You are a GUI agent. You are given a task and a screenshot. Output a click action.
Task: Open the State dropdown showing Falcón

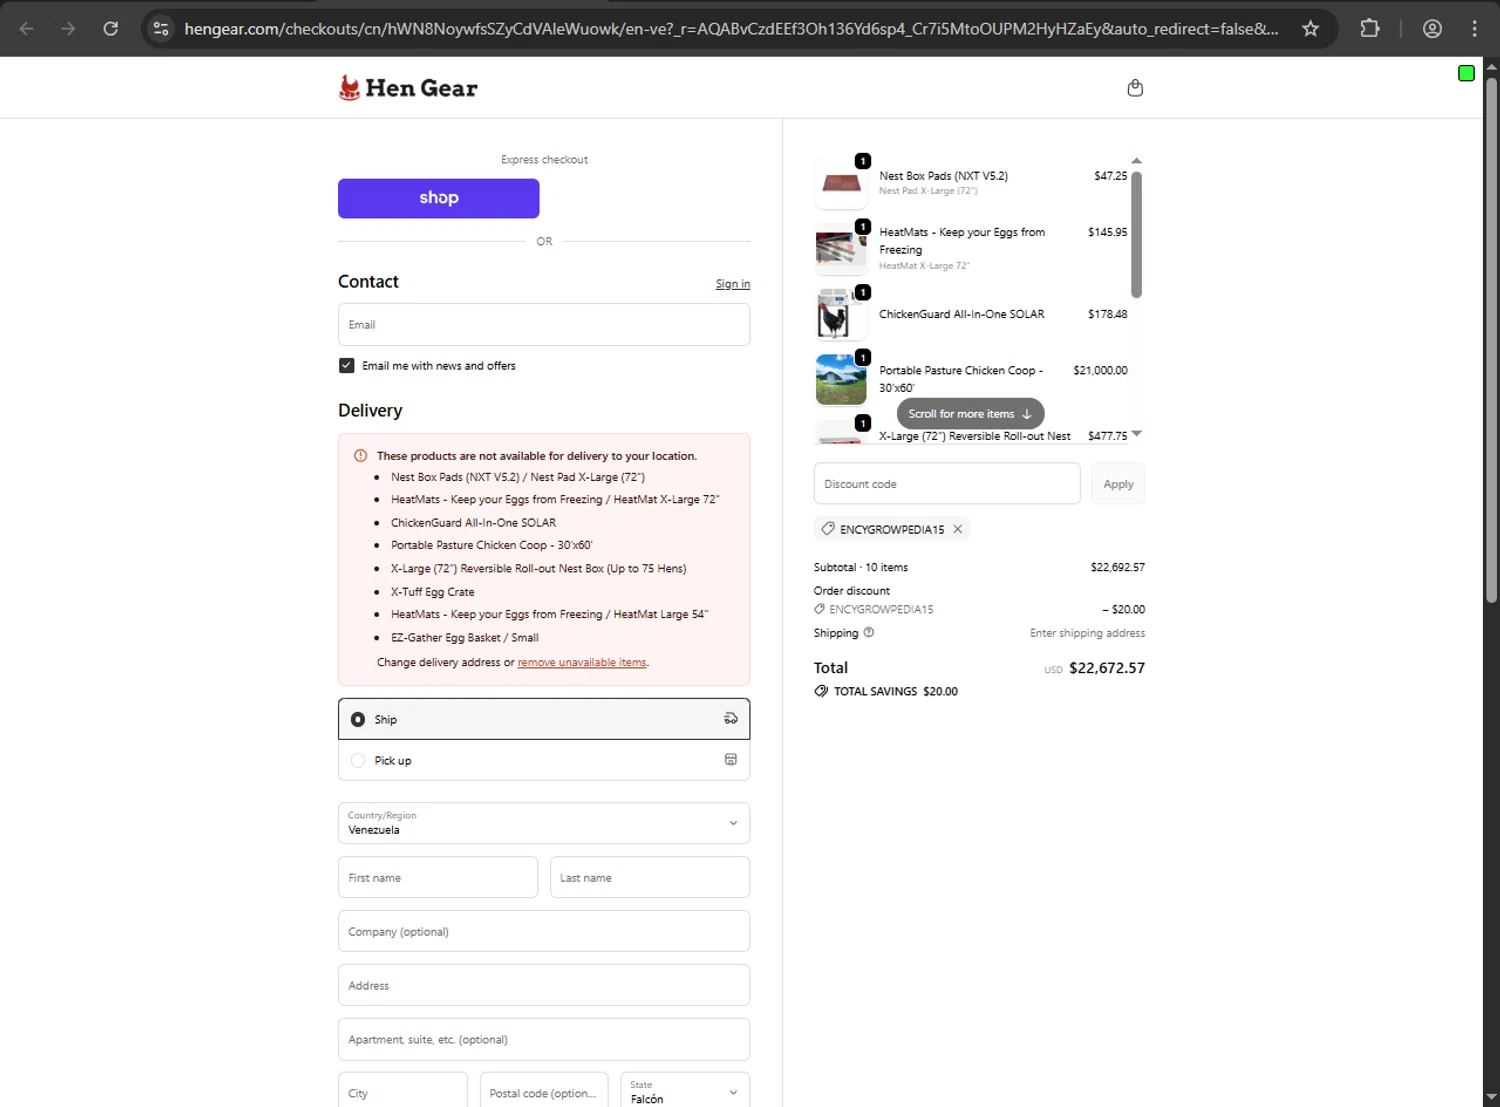point(685,1092)
